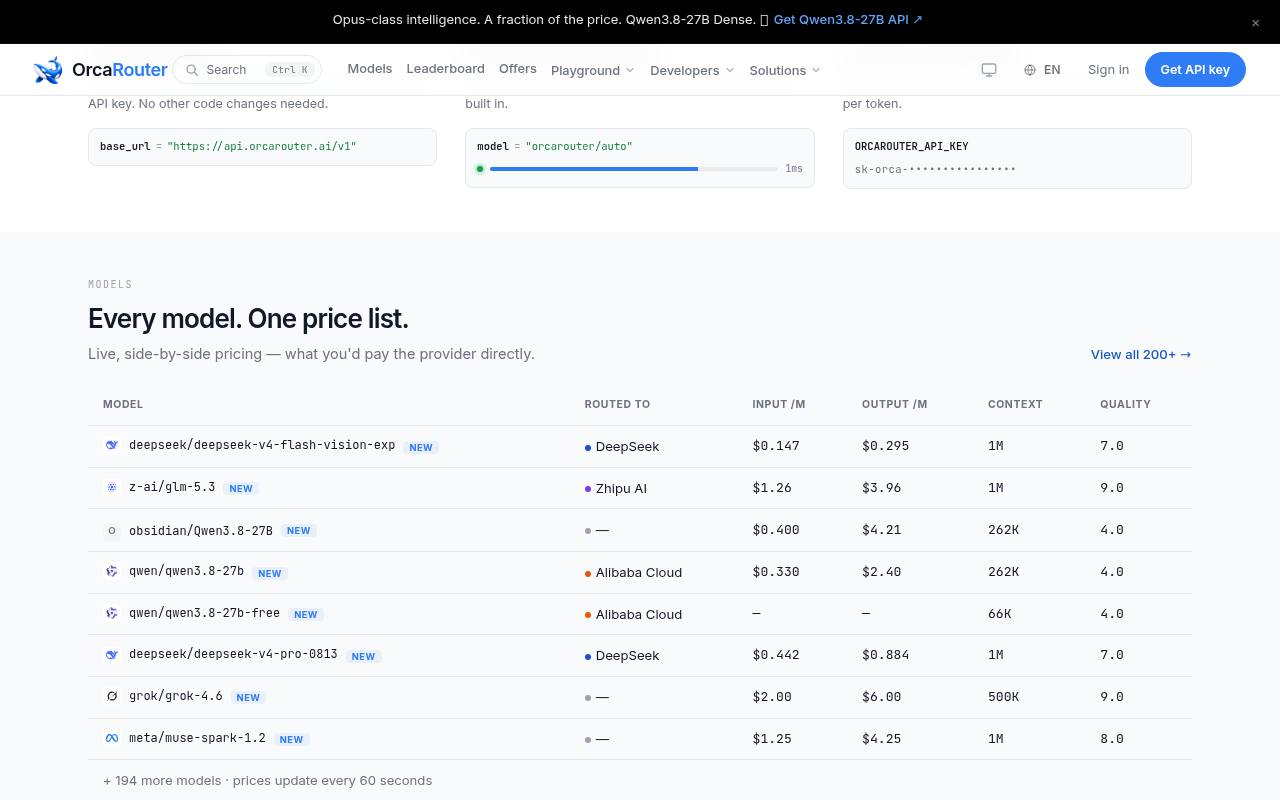Click the globe language icon
This screenshot has height=800, width=1280.
1030,70
